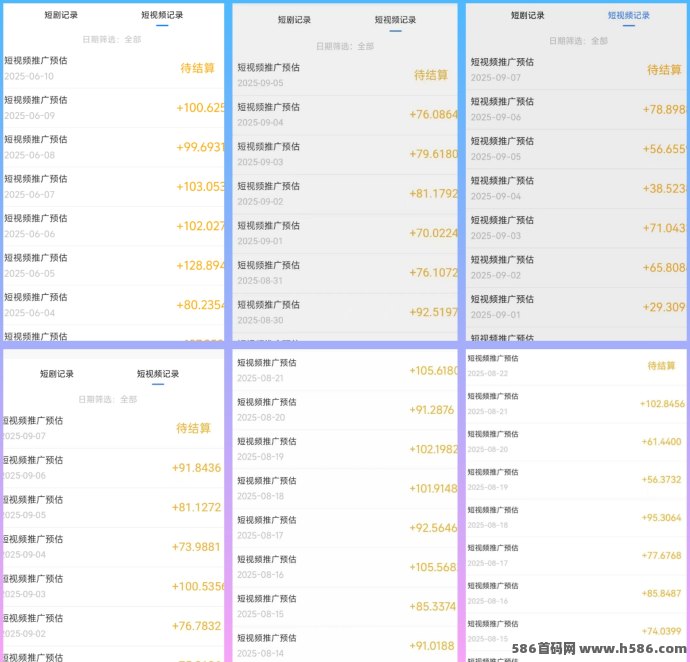Tap the +103.053 amount
The width and height of the screenshot is (690, 662).
click(200, 187)
